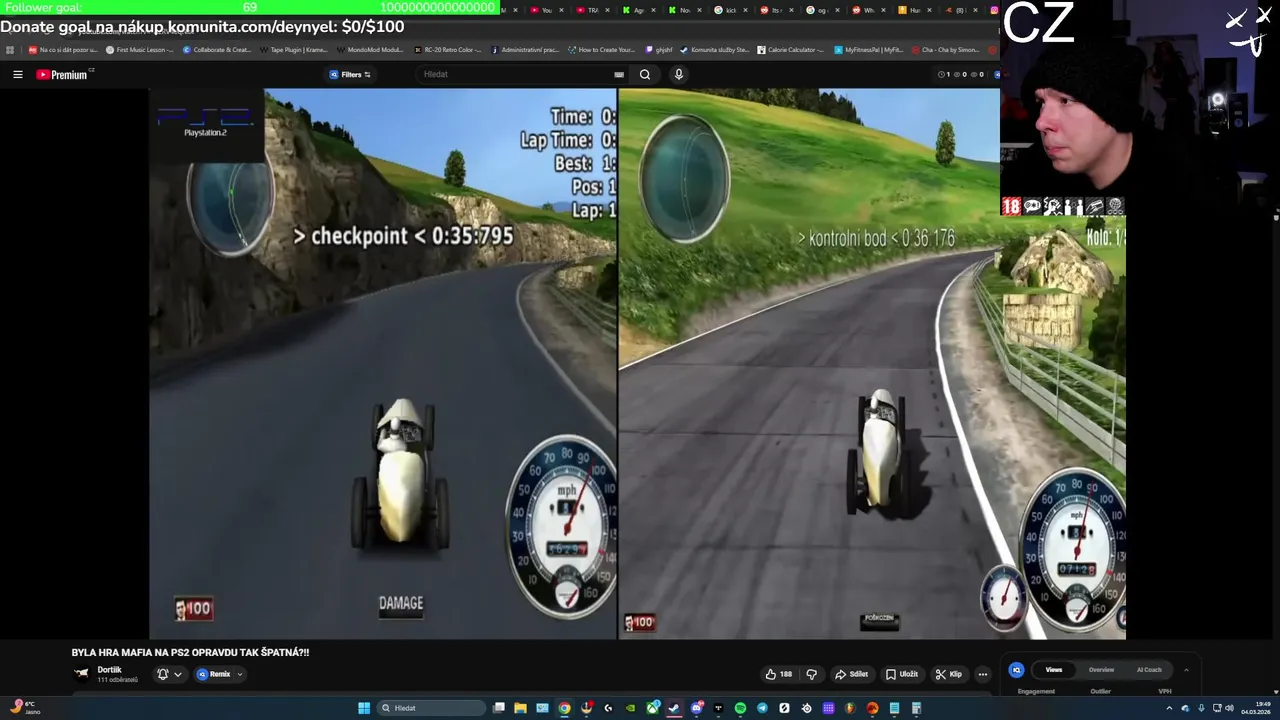Open bookmark 'Cha - Cha by Simon...'
This screenshot has height=720, width=1280.
(x=946, y=49)
